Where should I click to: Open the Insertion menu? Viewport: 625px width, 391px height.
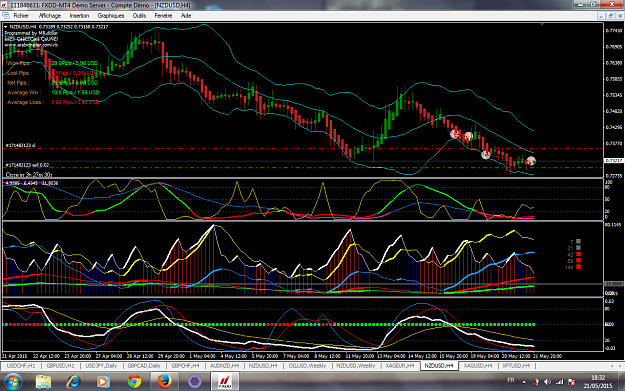click(x=79, y=16)
